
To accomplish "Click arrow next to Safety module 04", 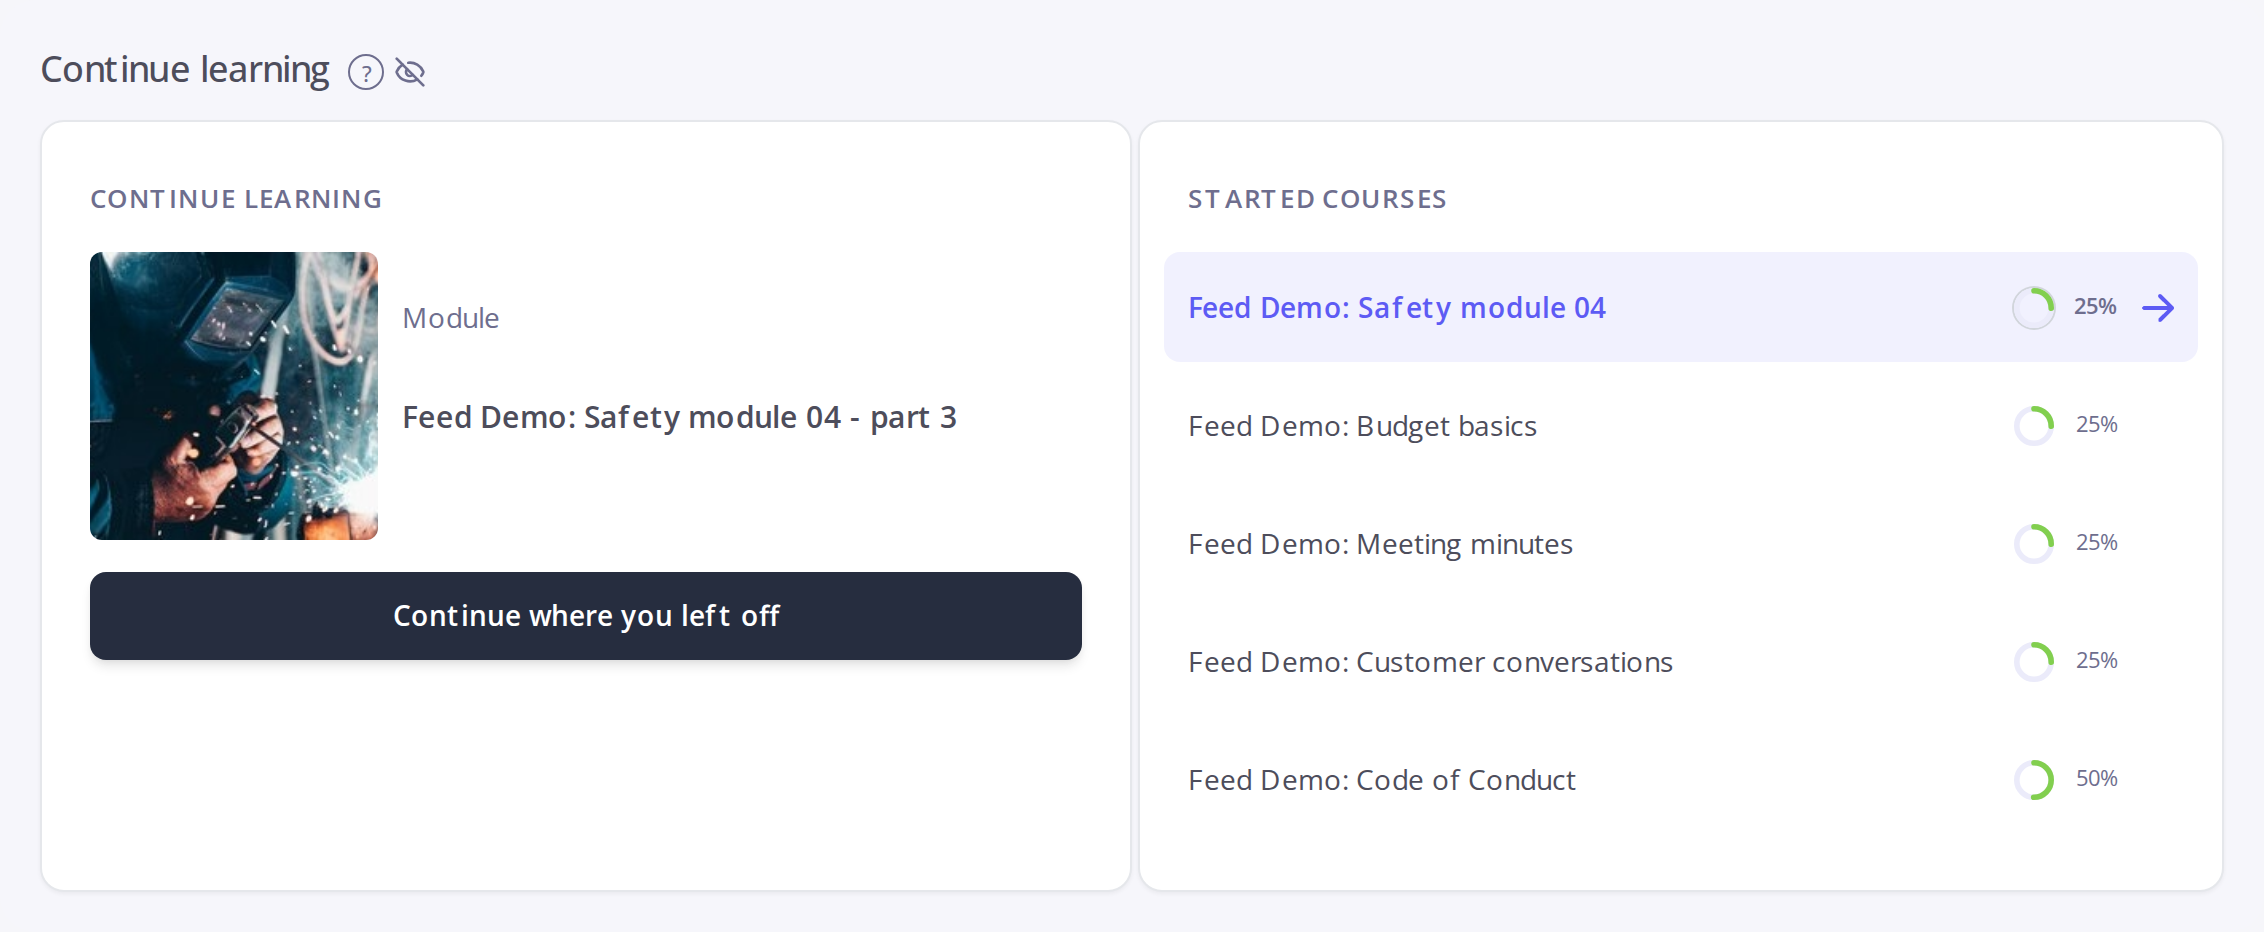I will (x=2158, y=307).
